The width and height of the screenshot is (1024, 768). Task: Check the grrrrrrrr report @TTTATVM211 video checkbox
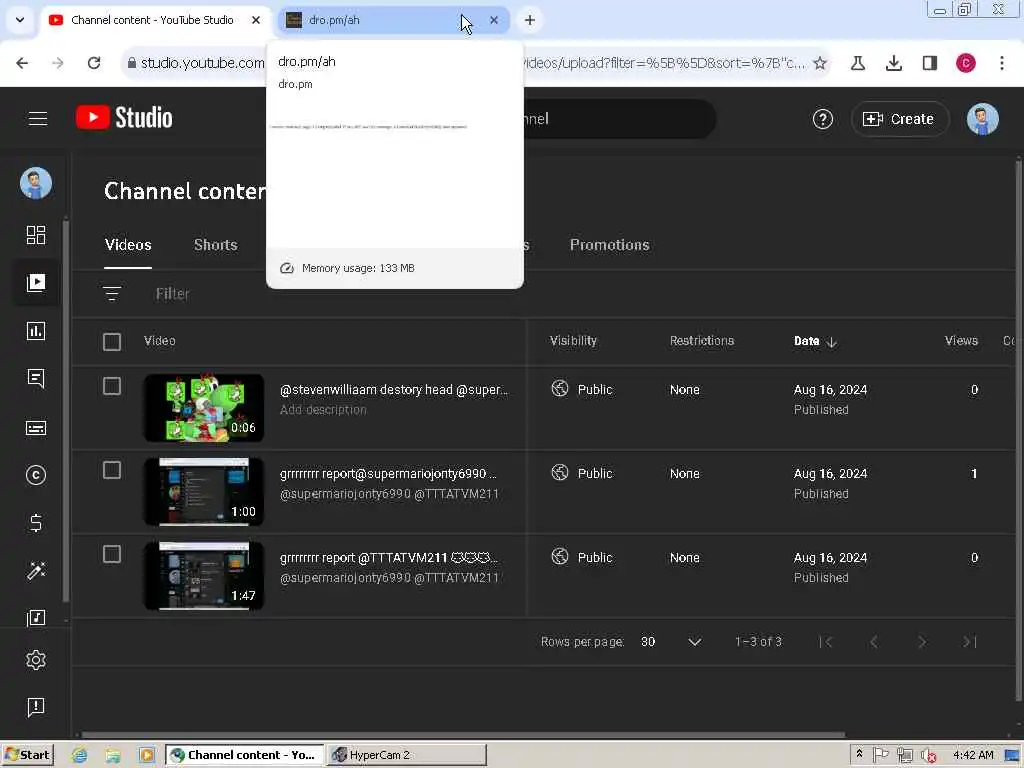coord(112,554)
